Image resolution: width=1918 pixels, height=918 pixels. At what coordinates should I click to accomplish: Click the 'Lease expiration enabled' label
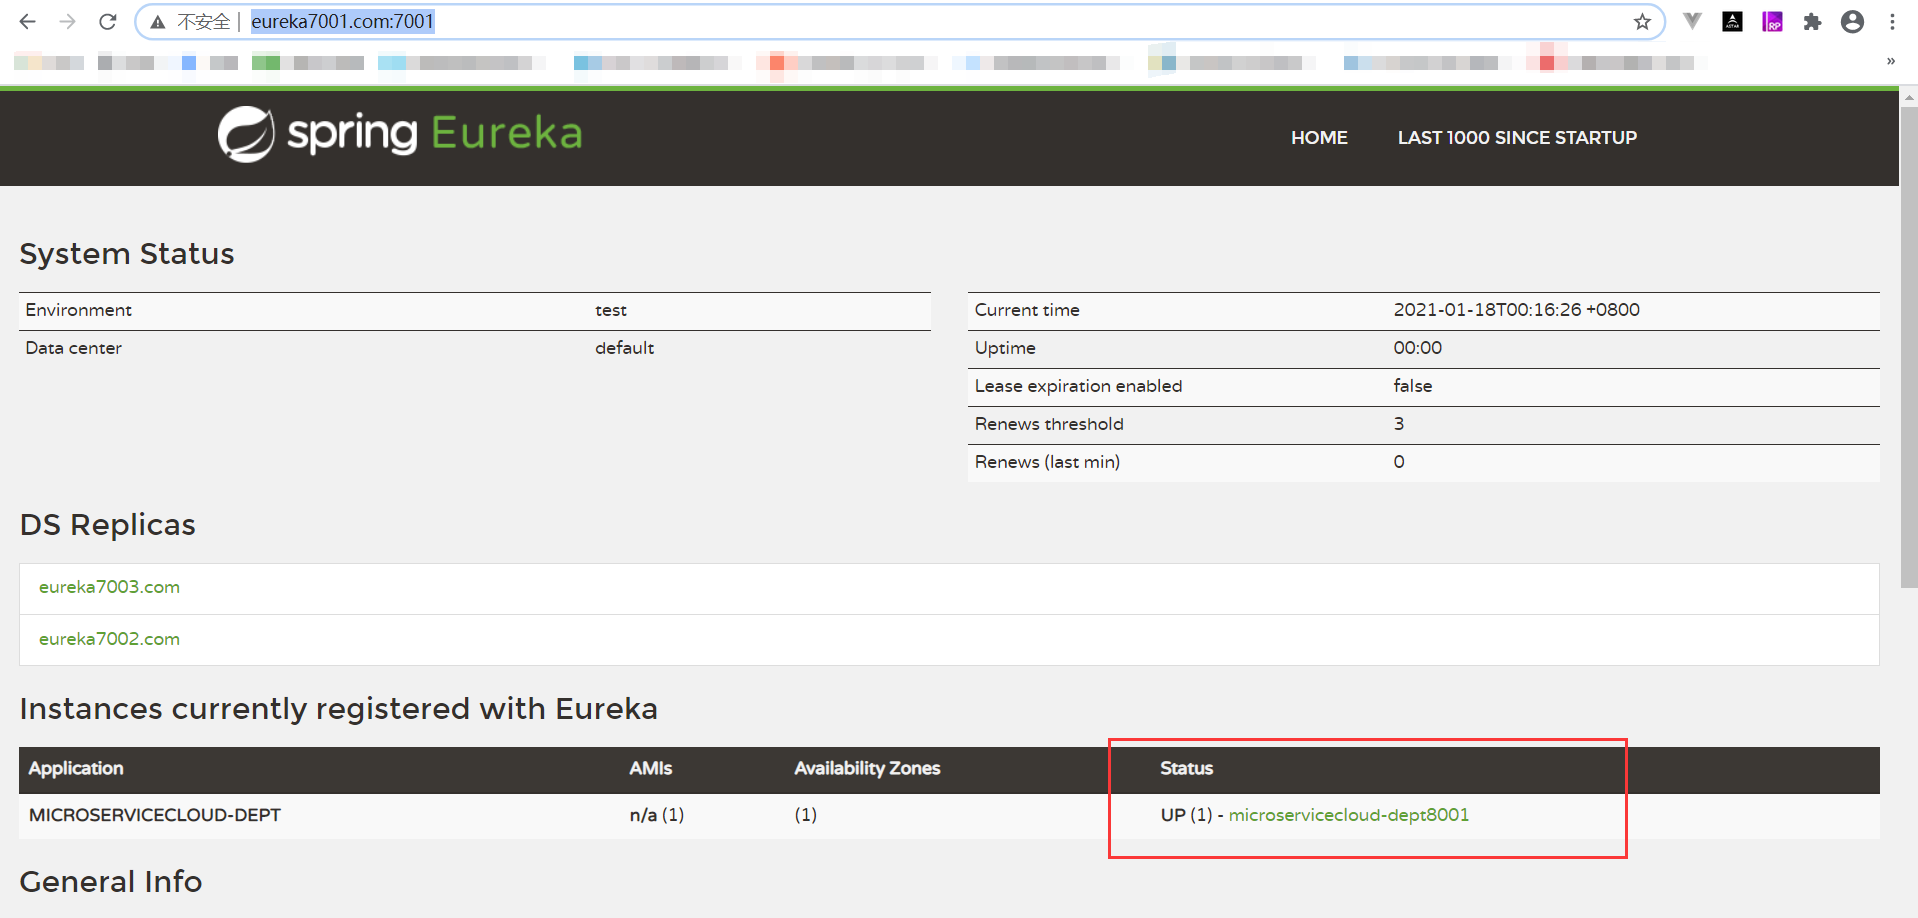[1078, 386]
